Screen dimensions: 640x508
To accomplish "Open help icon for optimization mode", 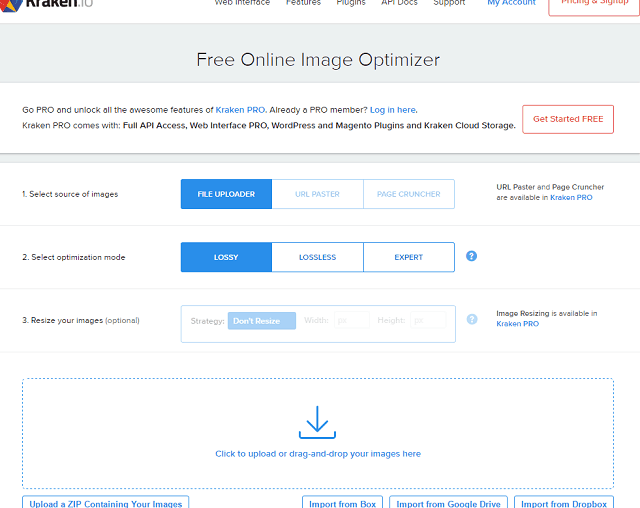I will [x=471, y=256].
